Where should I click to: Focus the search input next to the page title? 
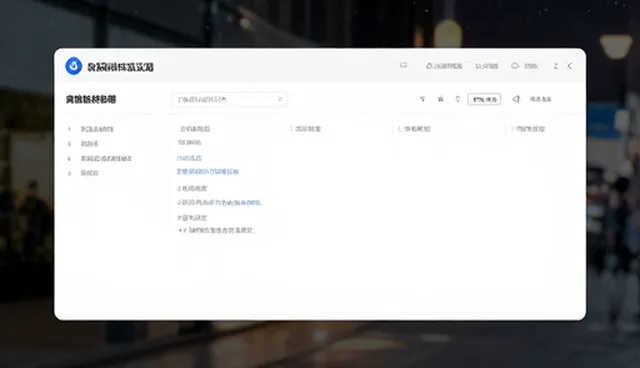coord(229,99)
